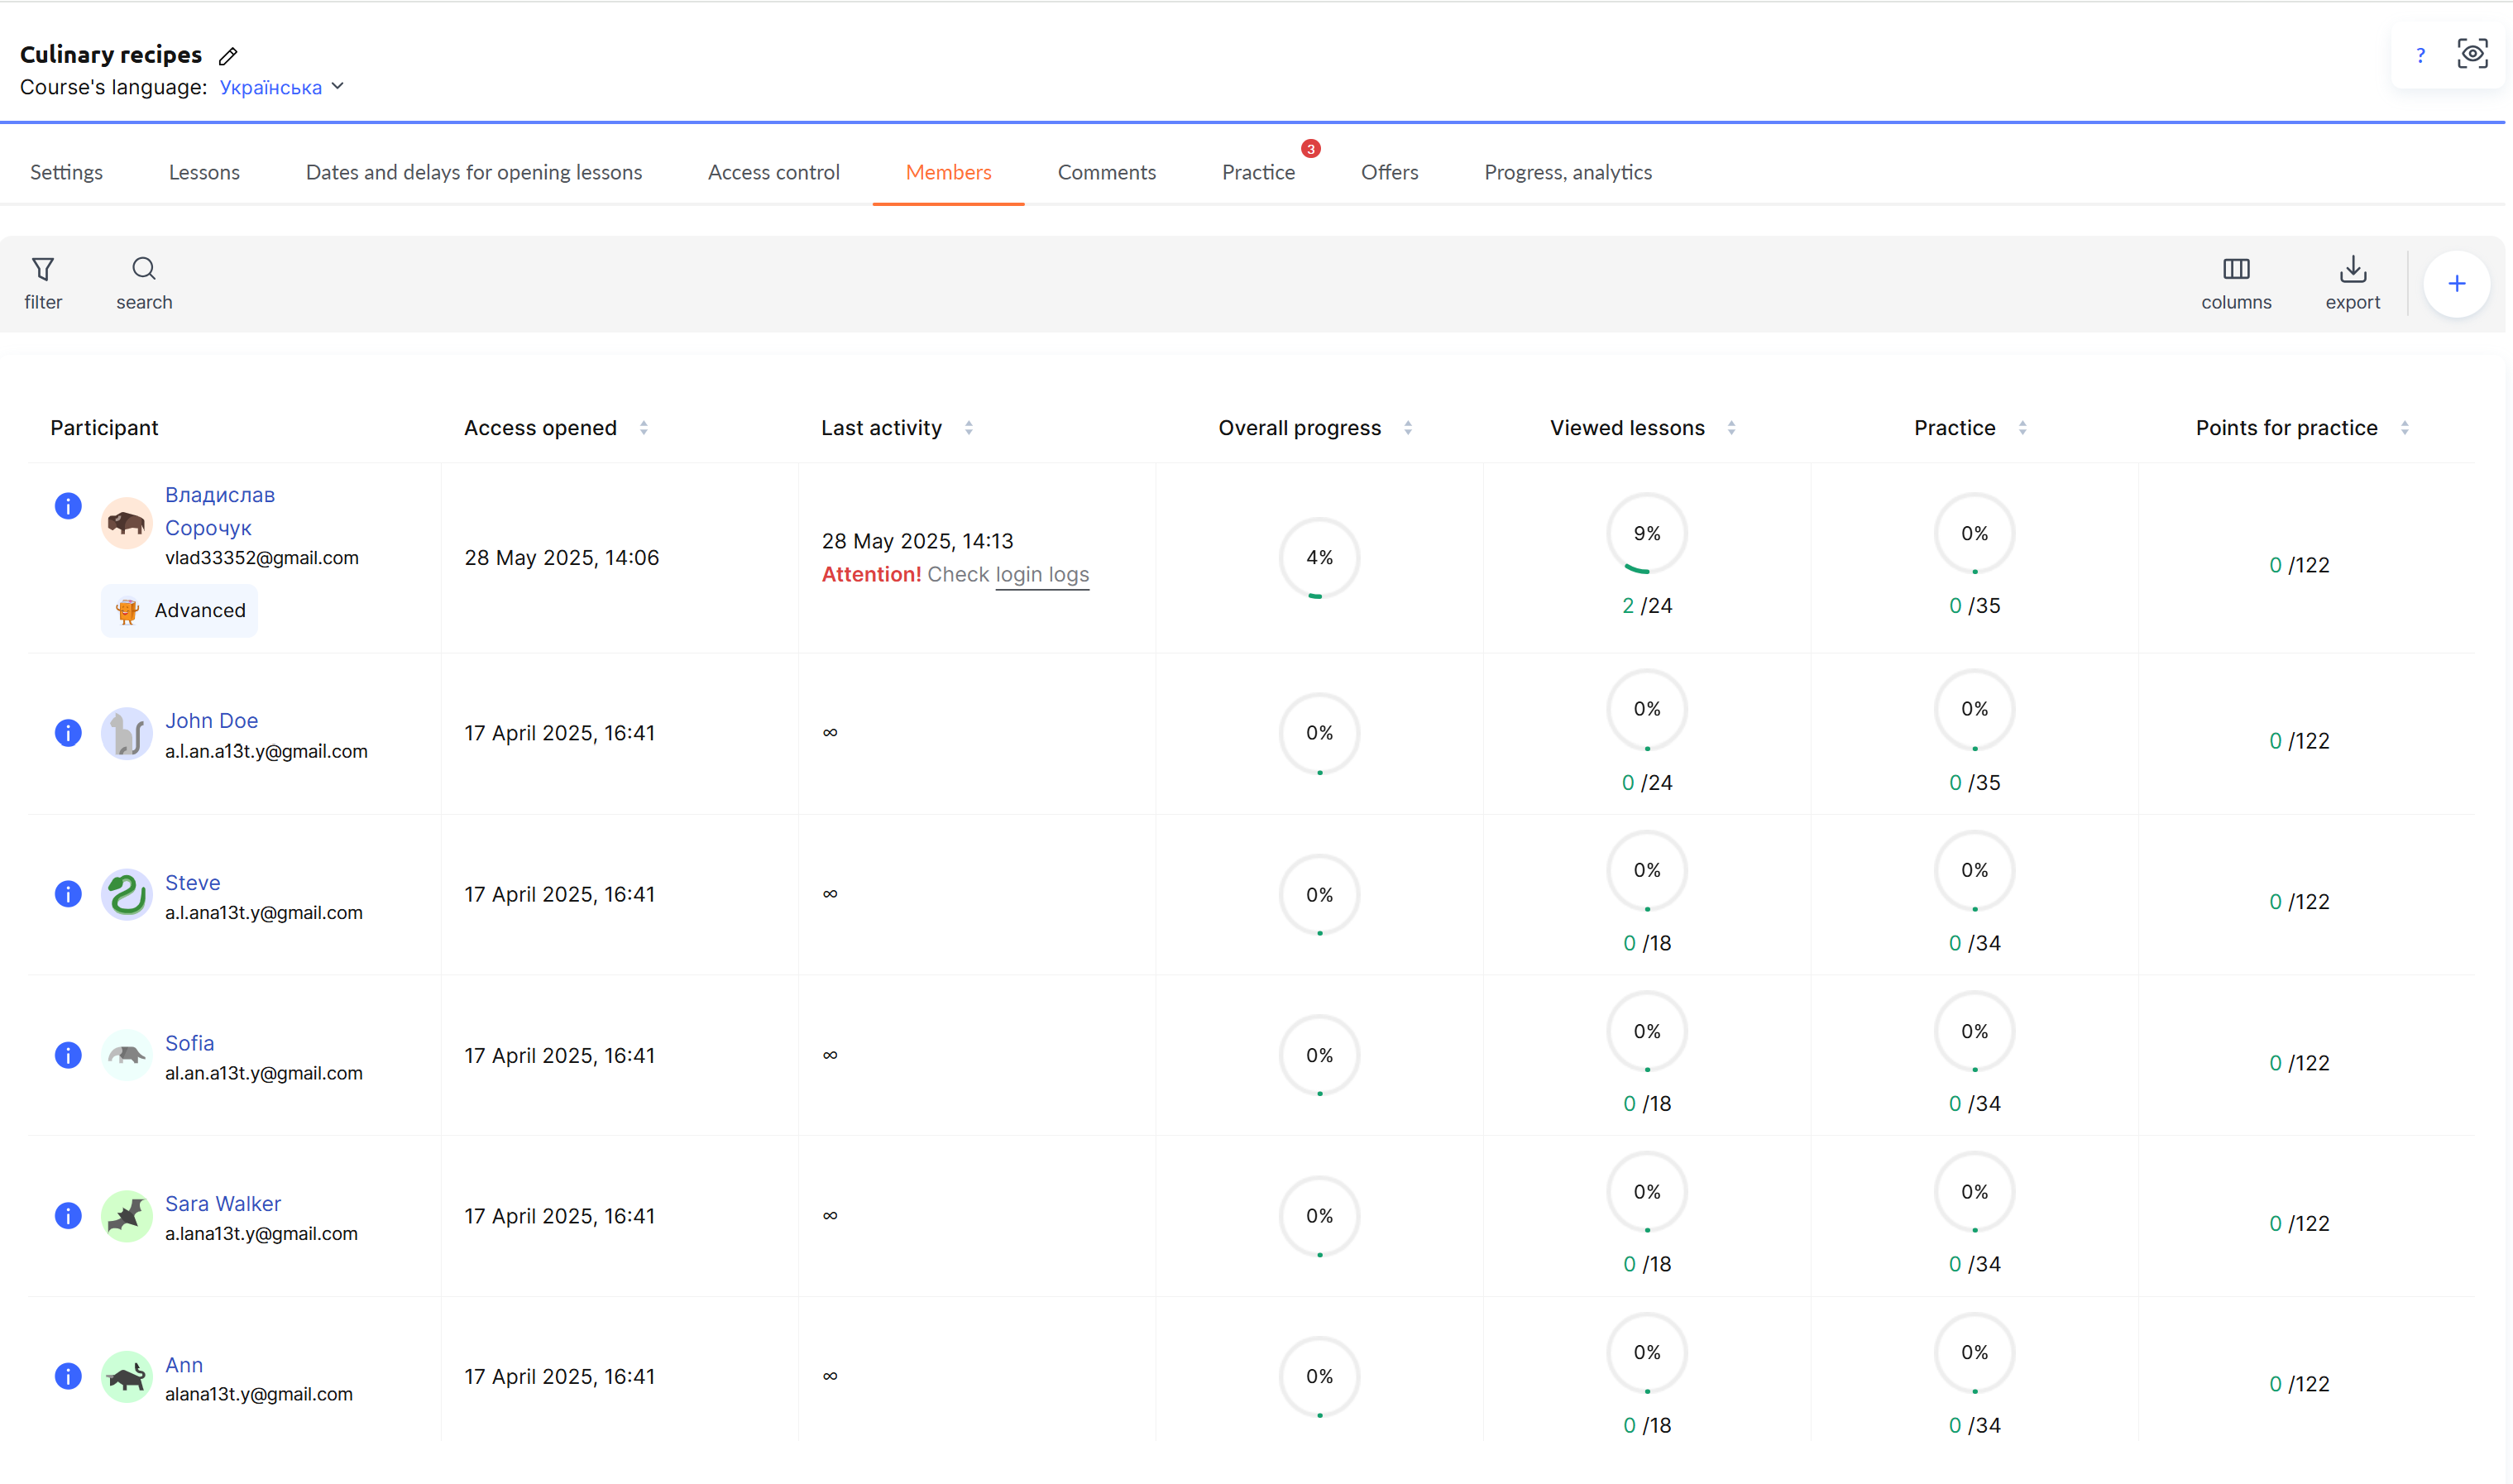Image resolution: width=2513 pixels, height=1484 pixels.
Task: Sort by Overall progress column
Action: [1407, 428]
